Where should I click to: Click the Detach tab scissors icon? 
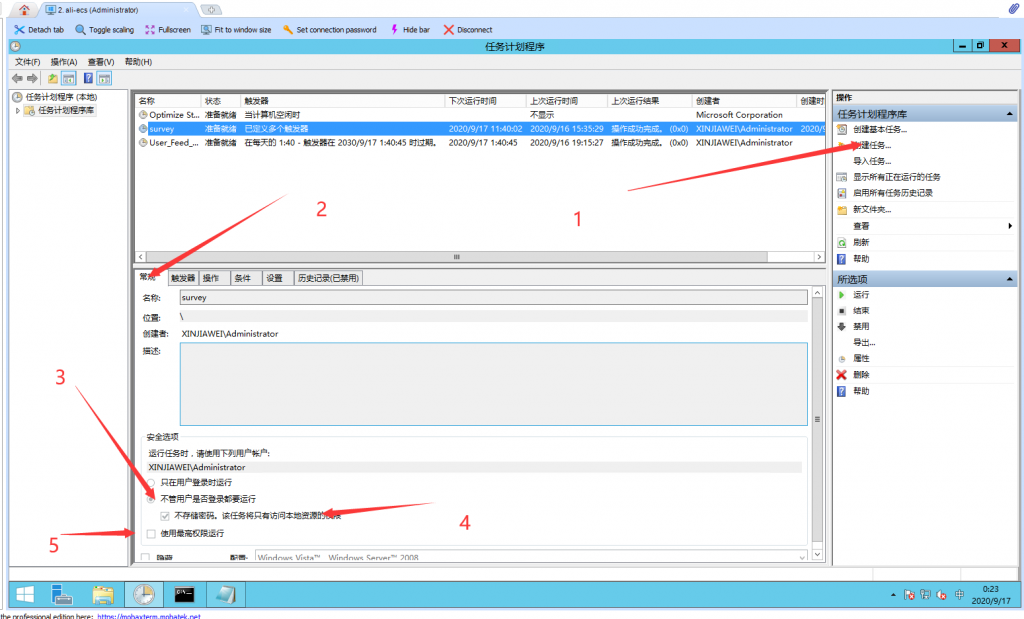click(19, 30)
